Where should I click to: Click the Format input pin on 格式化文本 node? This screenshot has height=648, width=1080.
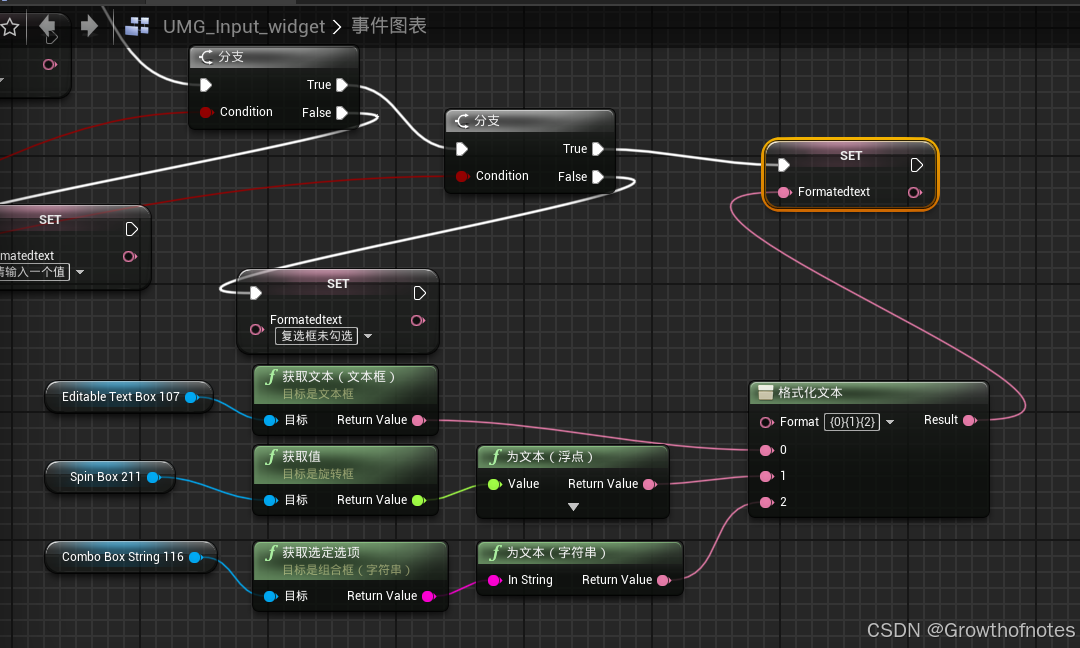pyautogui.click(x=767, y=422)
